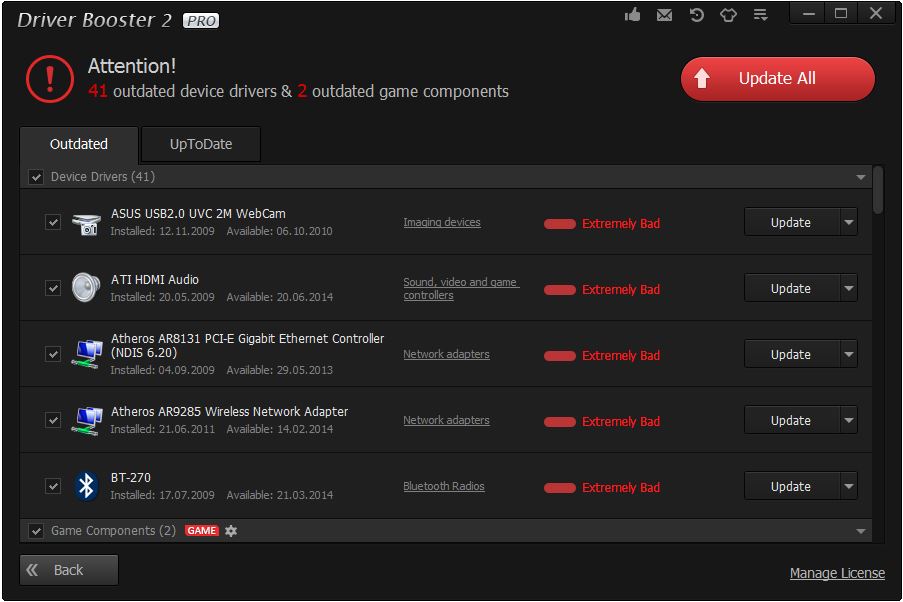Click Extremely Bad status of ASUS WebCam
Viewport: 903px width, 602px height.
[x=620, y=224]
